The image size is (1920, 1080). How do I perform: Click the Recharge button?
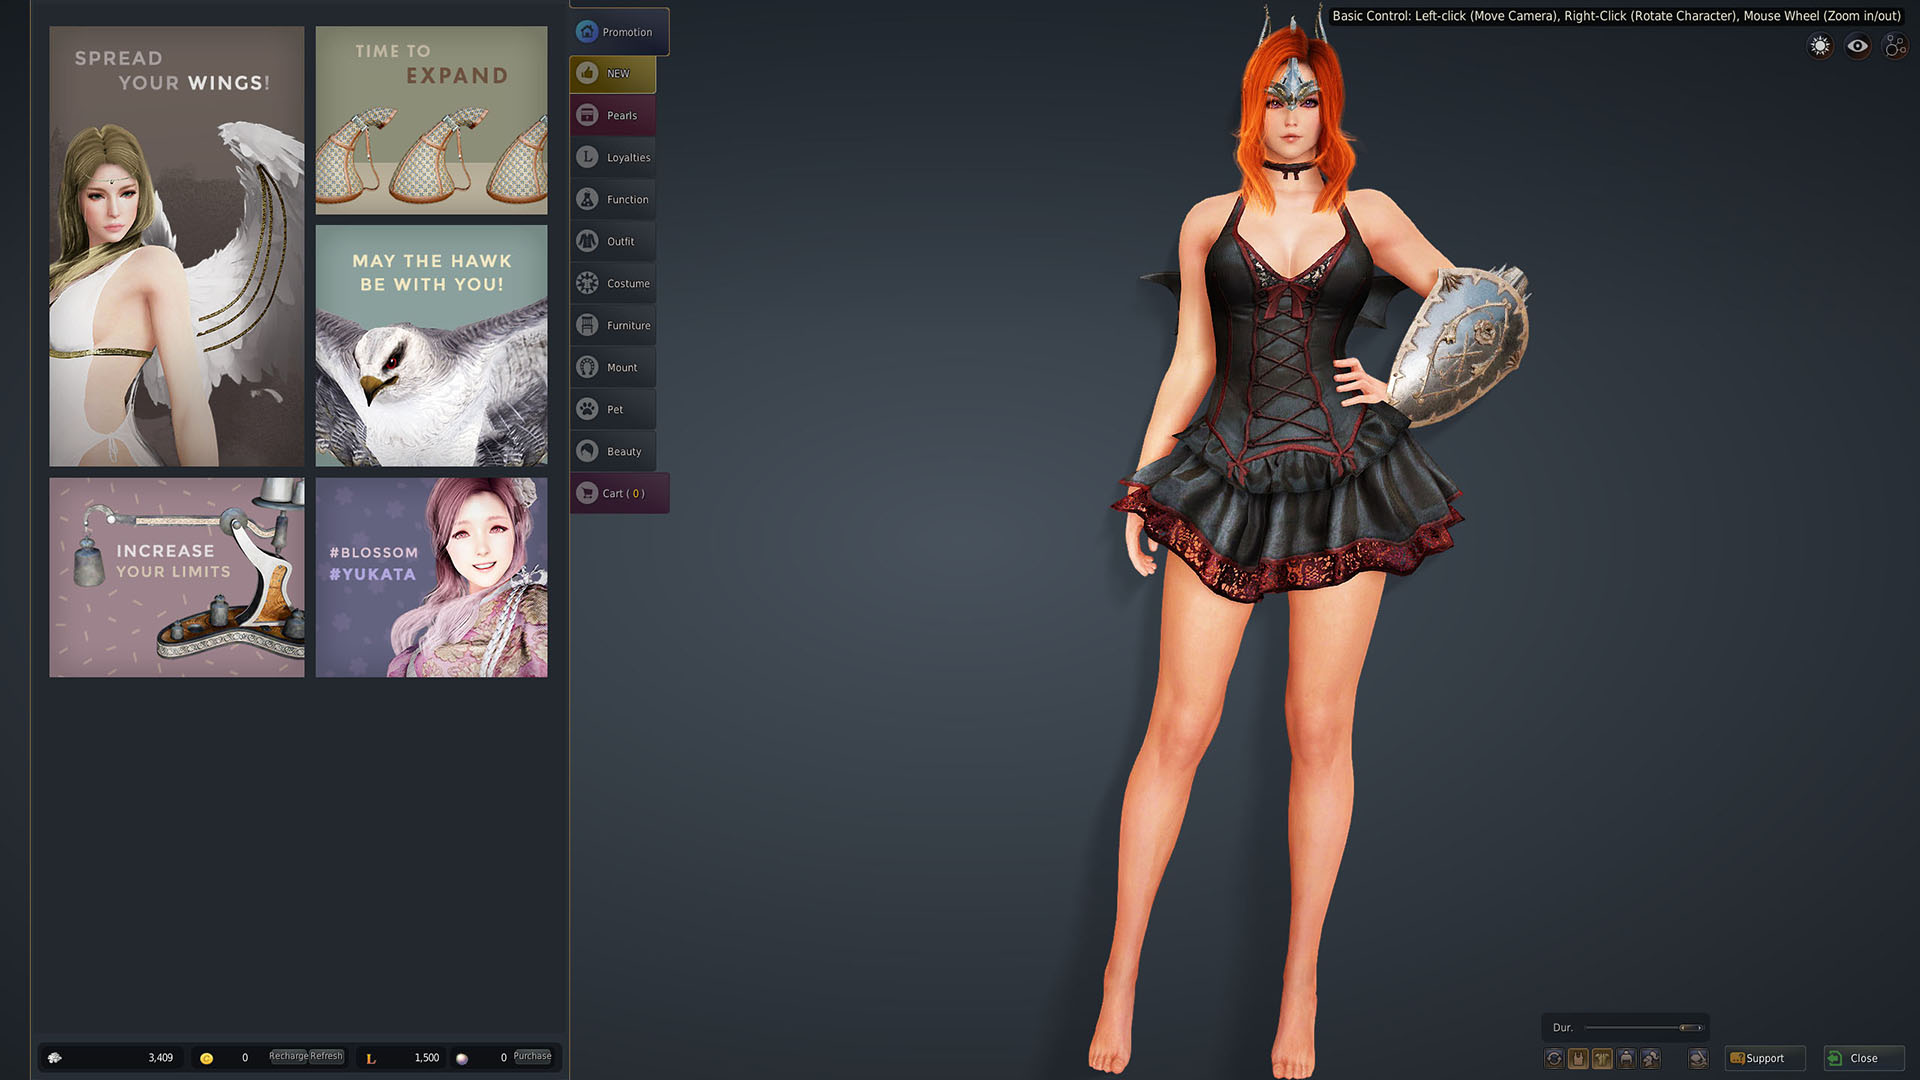click(x=288, y=1056)
